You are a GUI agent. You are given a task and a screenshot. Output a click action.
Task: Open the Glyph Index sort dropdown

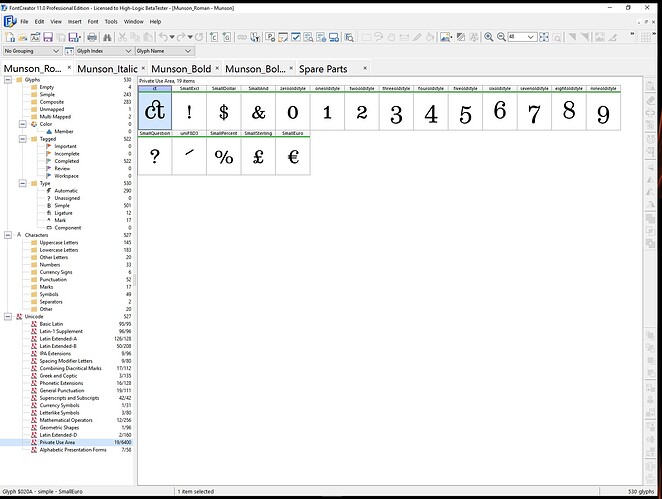click(104, 51)
